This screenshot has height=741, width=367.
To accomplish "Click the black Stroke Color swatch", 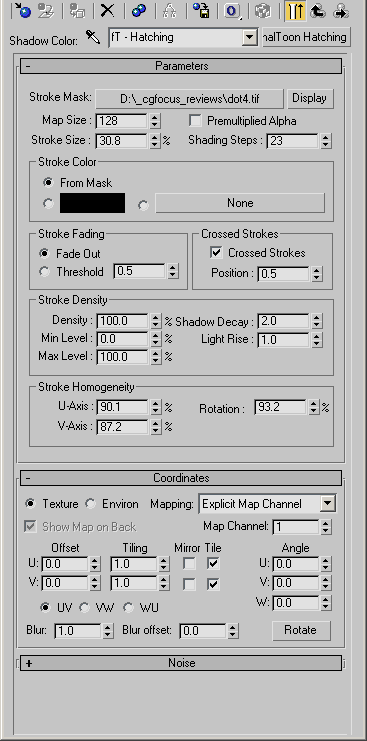I will (93, 203).
